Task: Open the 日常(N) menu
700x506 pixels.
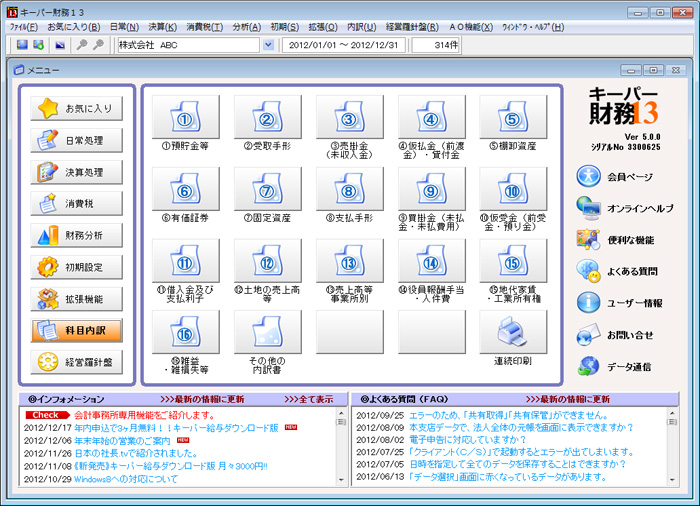Action: 124,27
